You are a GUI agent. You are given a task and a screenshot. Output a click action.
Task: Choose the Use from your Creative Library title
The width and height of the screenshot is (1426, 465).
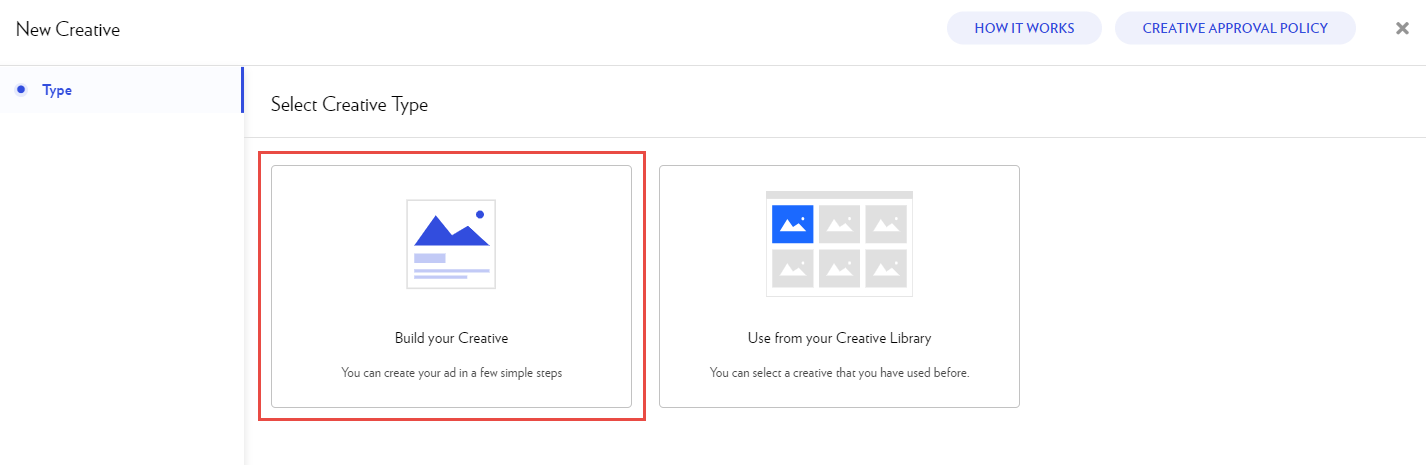tap(839, 338)
